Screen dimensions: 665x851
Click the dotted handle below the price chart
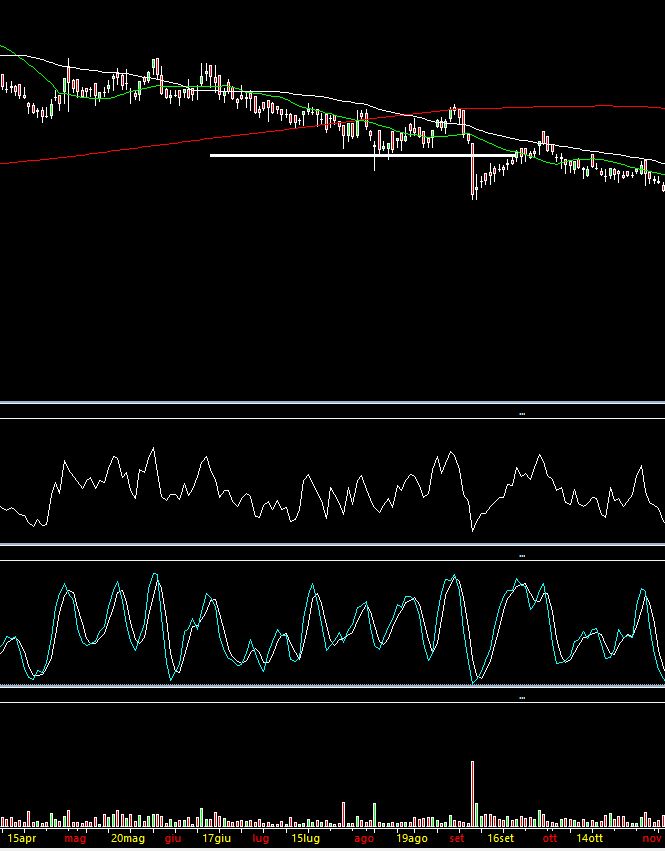pyautogui.click(x=522, y=414)
